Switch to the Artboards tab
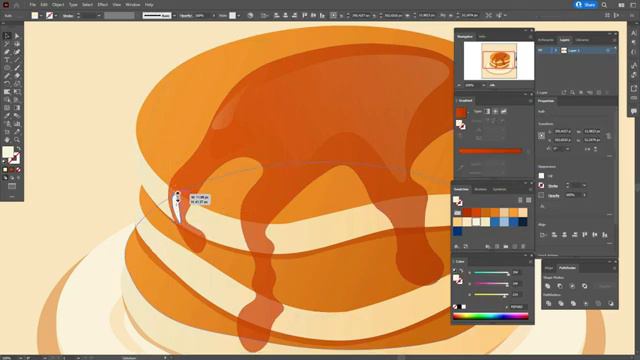This screenshot has height=360, width=640. coord(546,40)
